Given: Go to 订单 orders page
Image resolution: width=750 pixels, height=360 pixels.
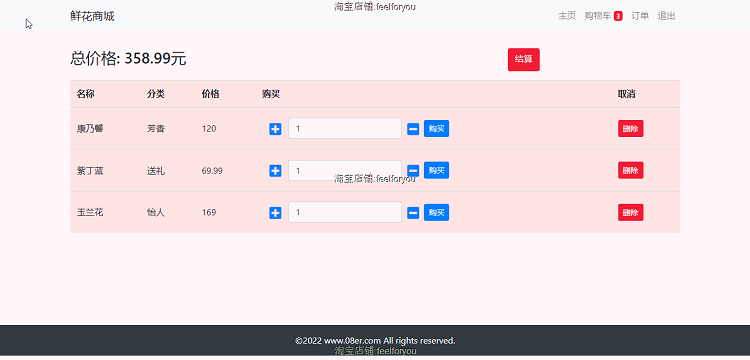Looking at the screenshot, I should tap(640, 16).
